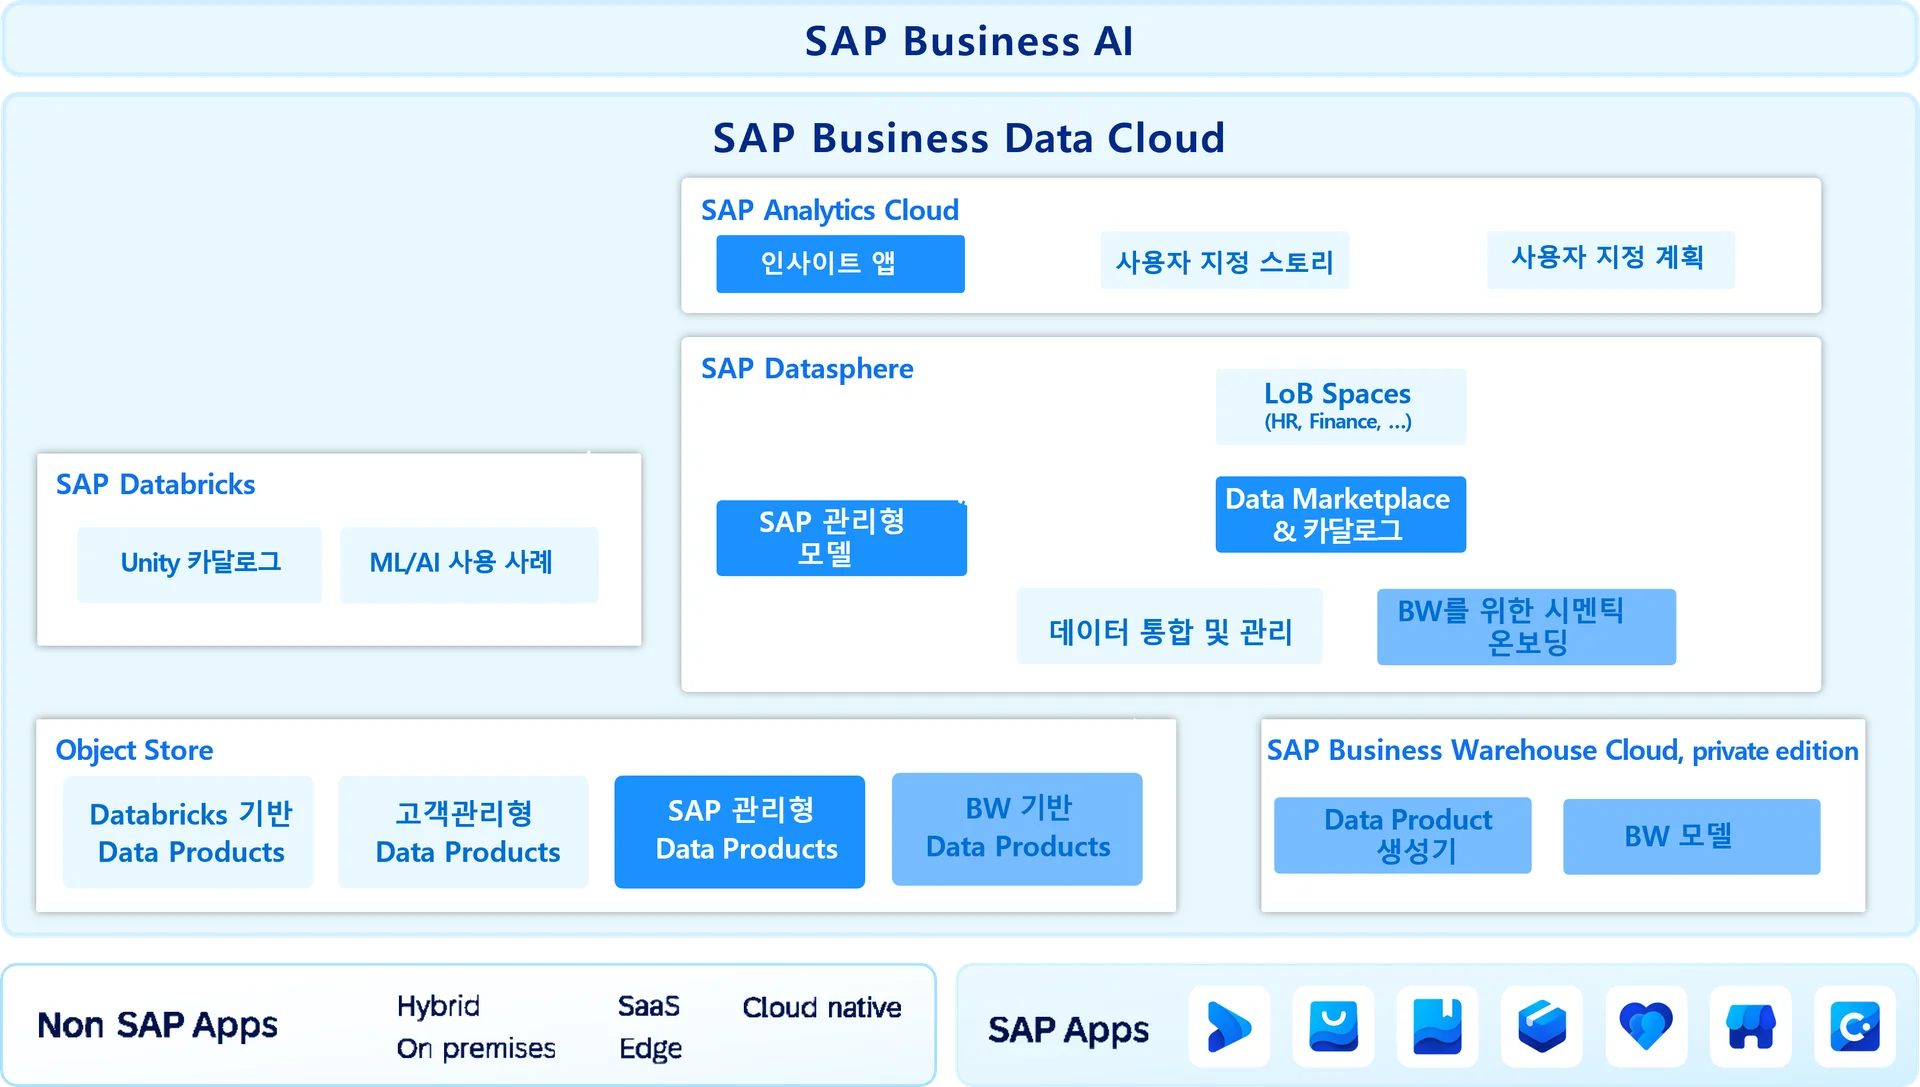Screen dimensions: 1920x1087
Task: Click the shopping bag SAP app icon
Action: [1333, 1027]
